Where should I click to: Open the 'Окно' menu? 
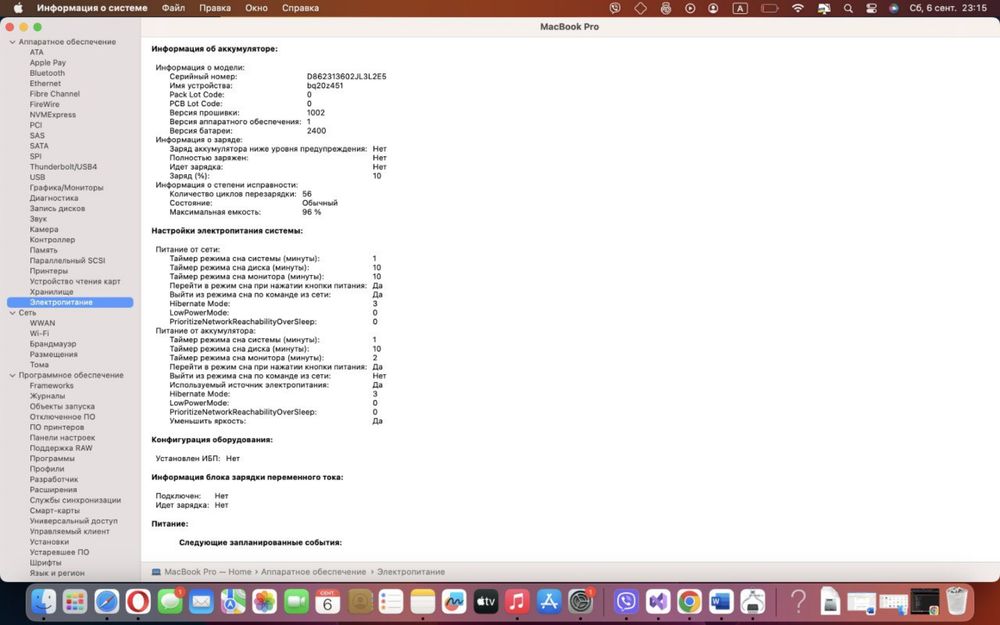point(256,8)
